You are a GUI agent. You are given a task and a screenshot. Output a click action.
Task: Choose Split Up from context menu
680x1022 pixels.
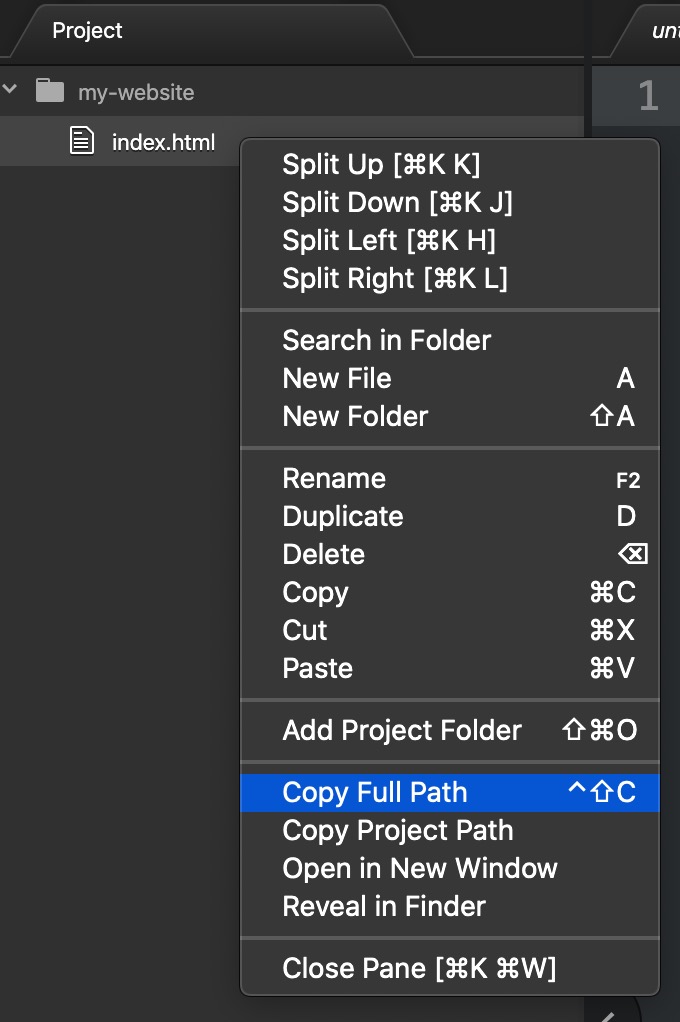[x=381, y=164]
